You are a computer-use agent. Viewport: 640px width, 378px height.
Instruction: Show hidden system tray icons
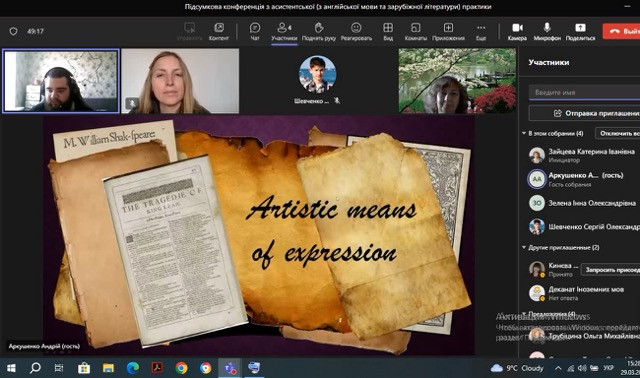pos(558,368)
